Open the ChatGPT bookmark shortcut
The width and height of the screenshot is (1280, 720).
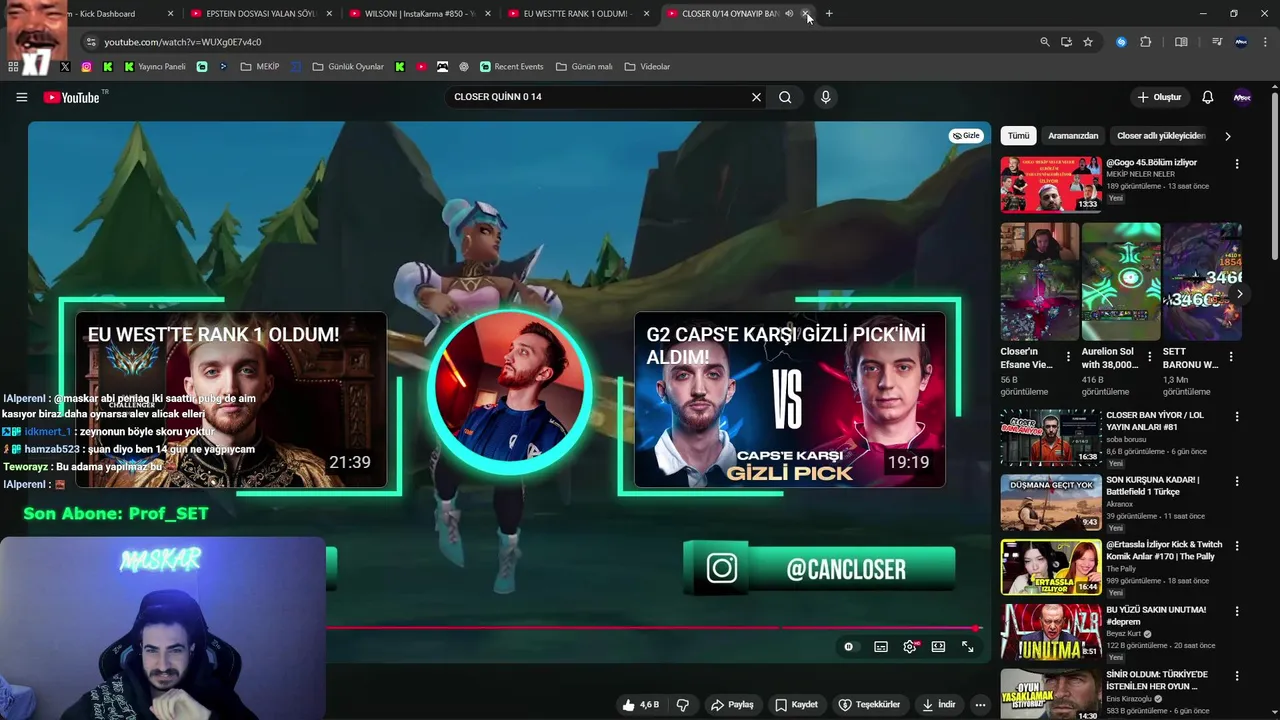pyautogui.click(x=464, y=67)
